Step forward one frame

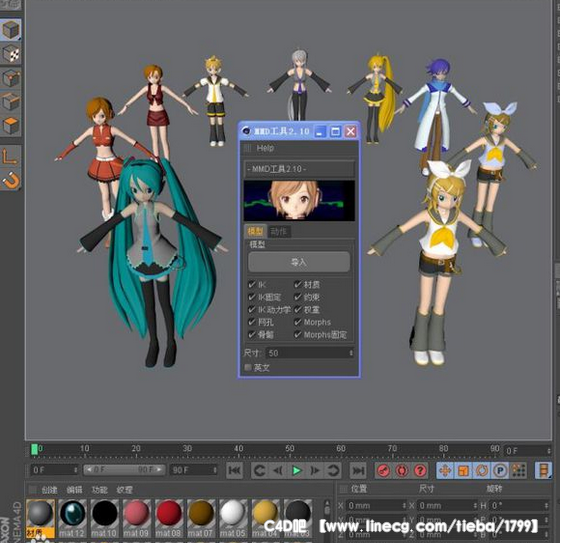(315, 470)
